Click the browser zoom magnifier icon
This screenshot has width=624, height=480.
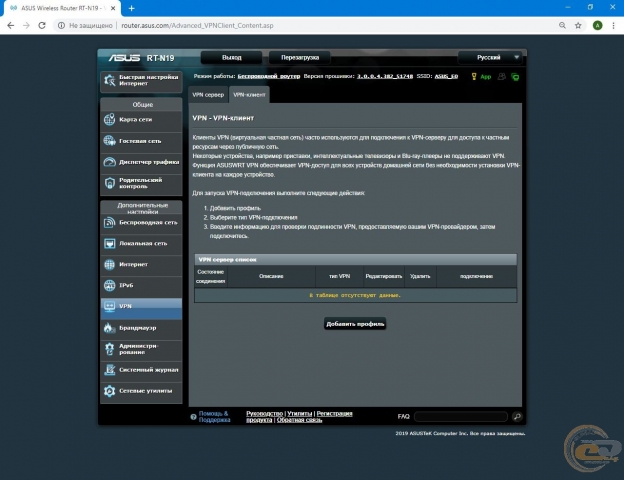pos(562,25)
